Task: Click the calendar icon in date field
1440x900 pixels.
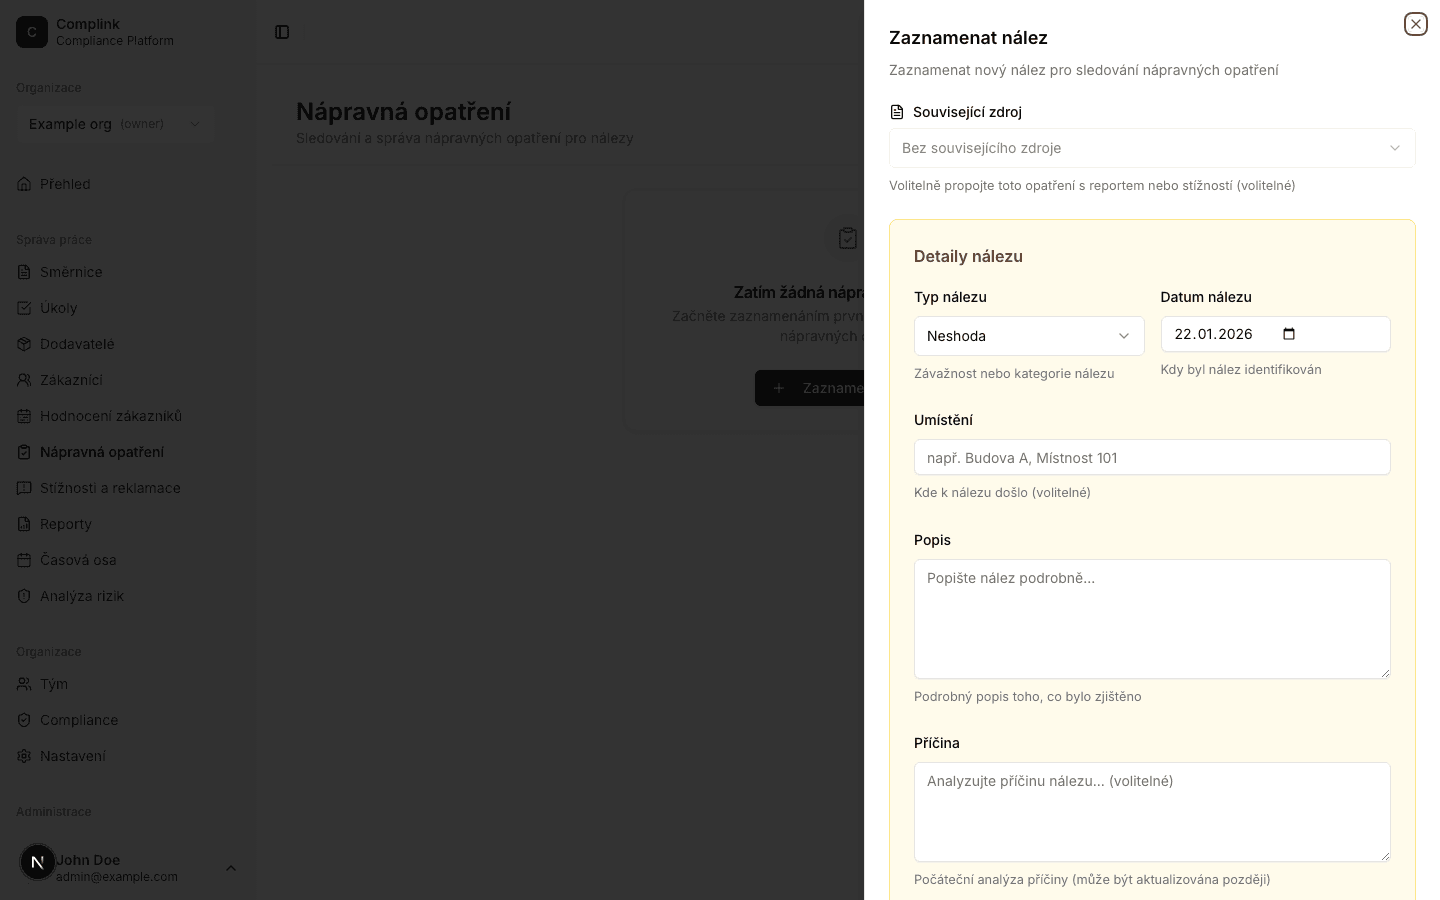Action: (x=1289, y=334)
